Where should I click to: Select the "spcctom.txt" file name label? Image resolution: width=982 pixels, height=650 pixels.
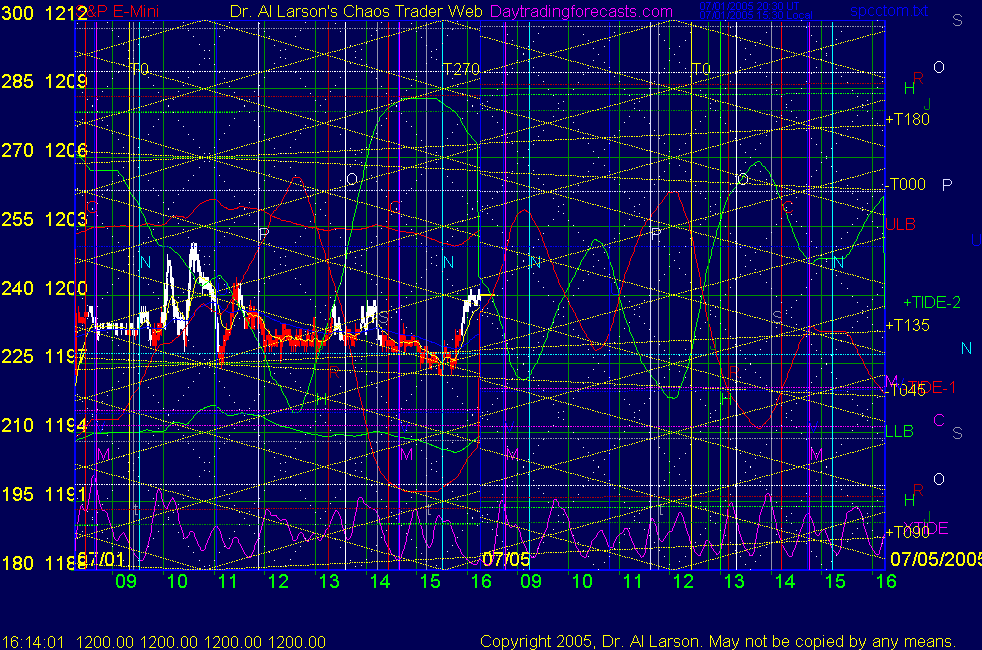pos(889,11)
